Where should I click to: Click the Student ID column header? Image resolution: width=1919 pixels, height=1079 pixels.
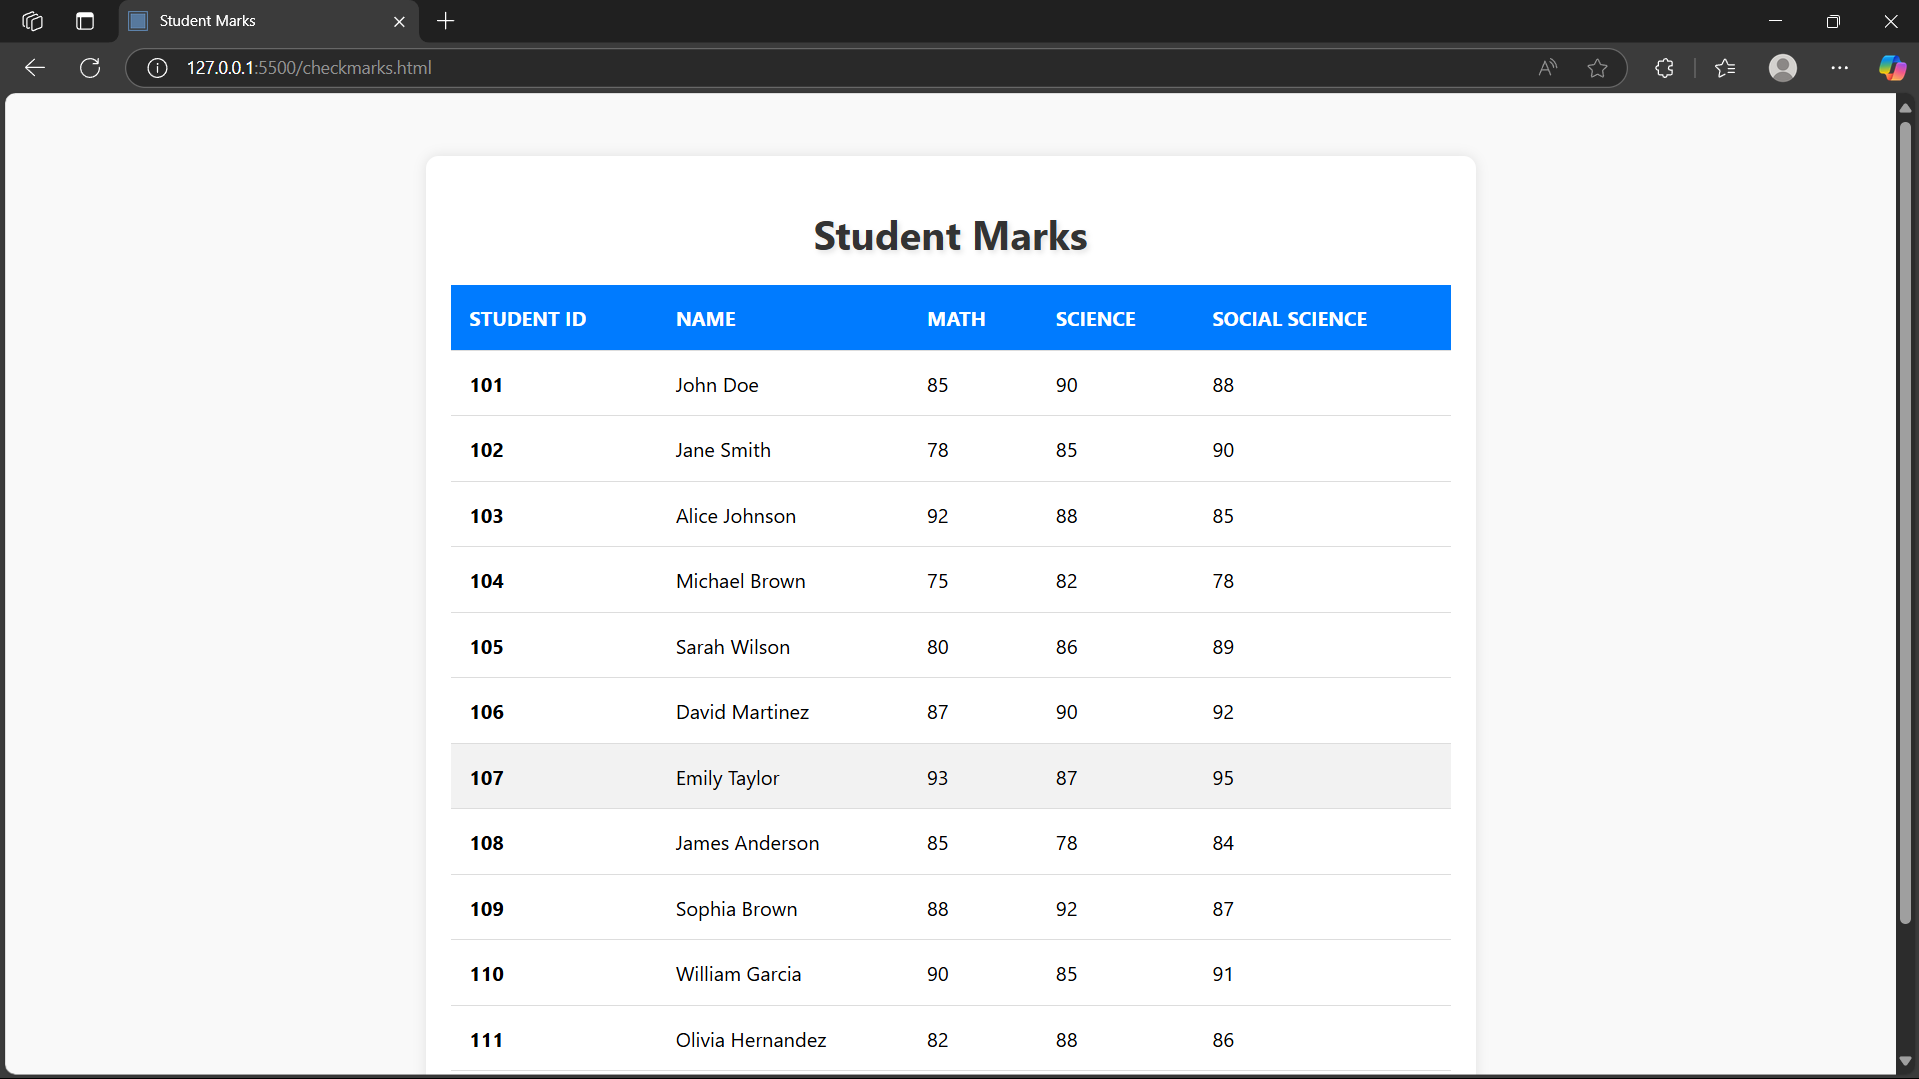[x=527, y=319]
